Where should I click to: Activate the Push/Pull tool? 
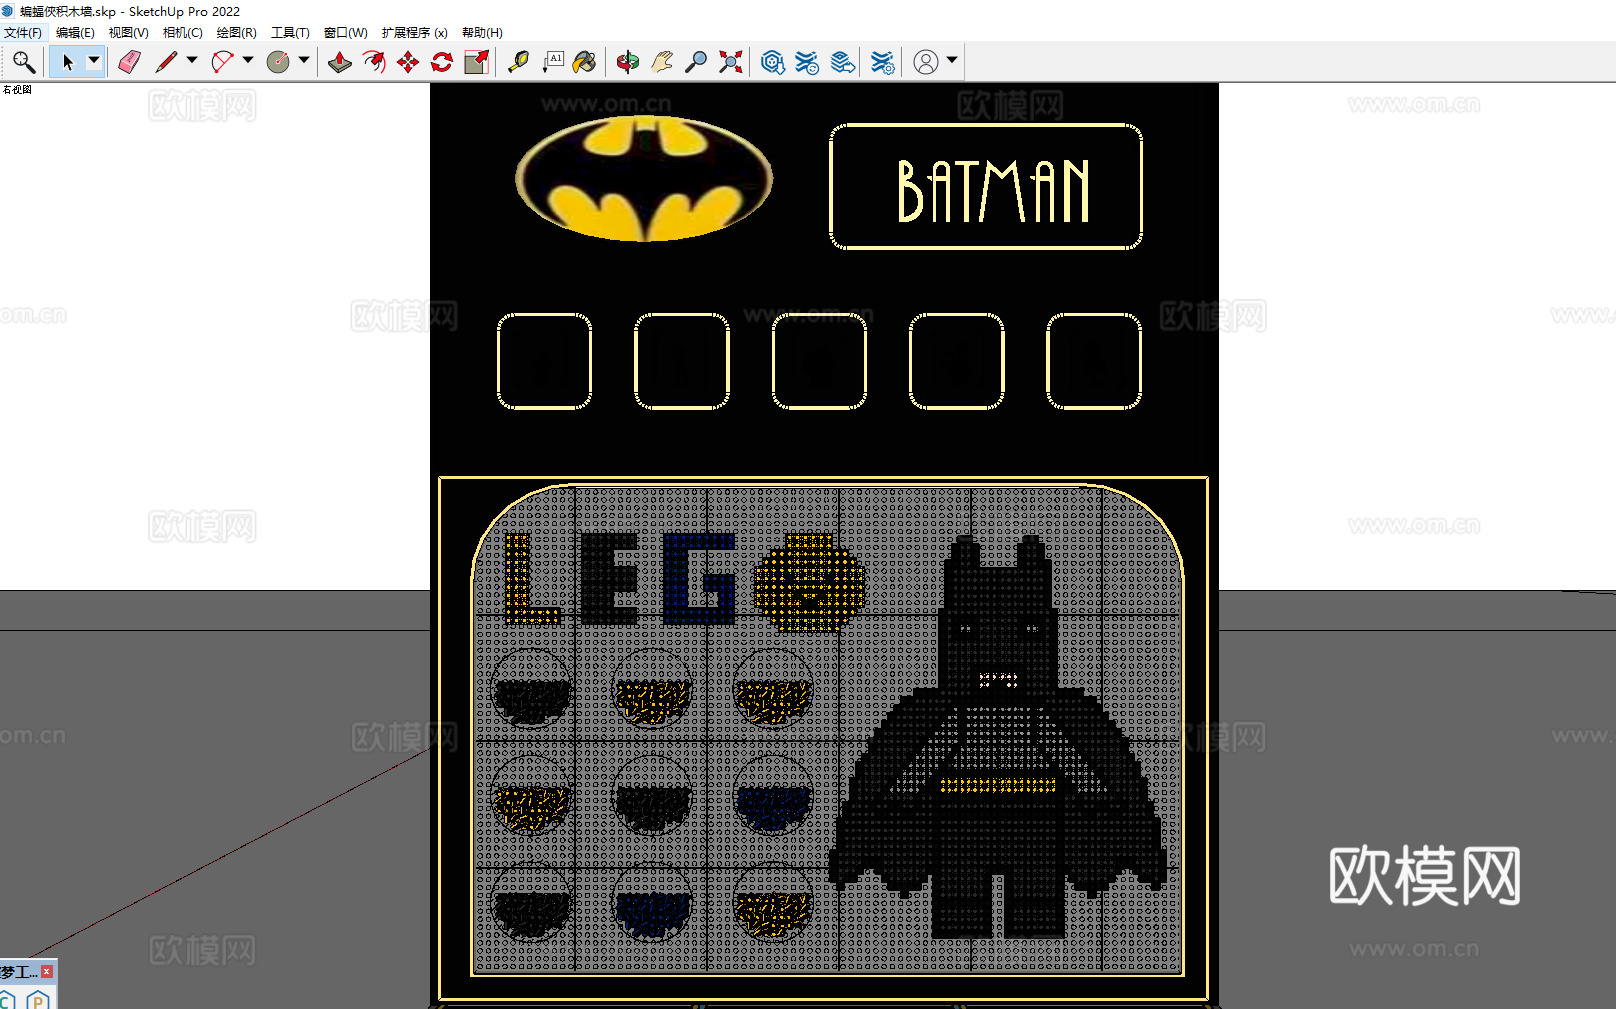click(340, 62)
